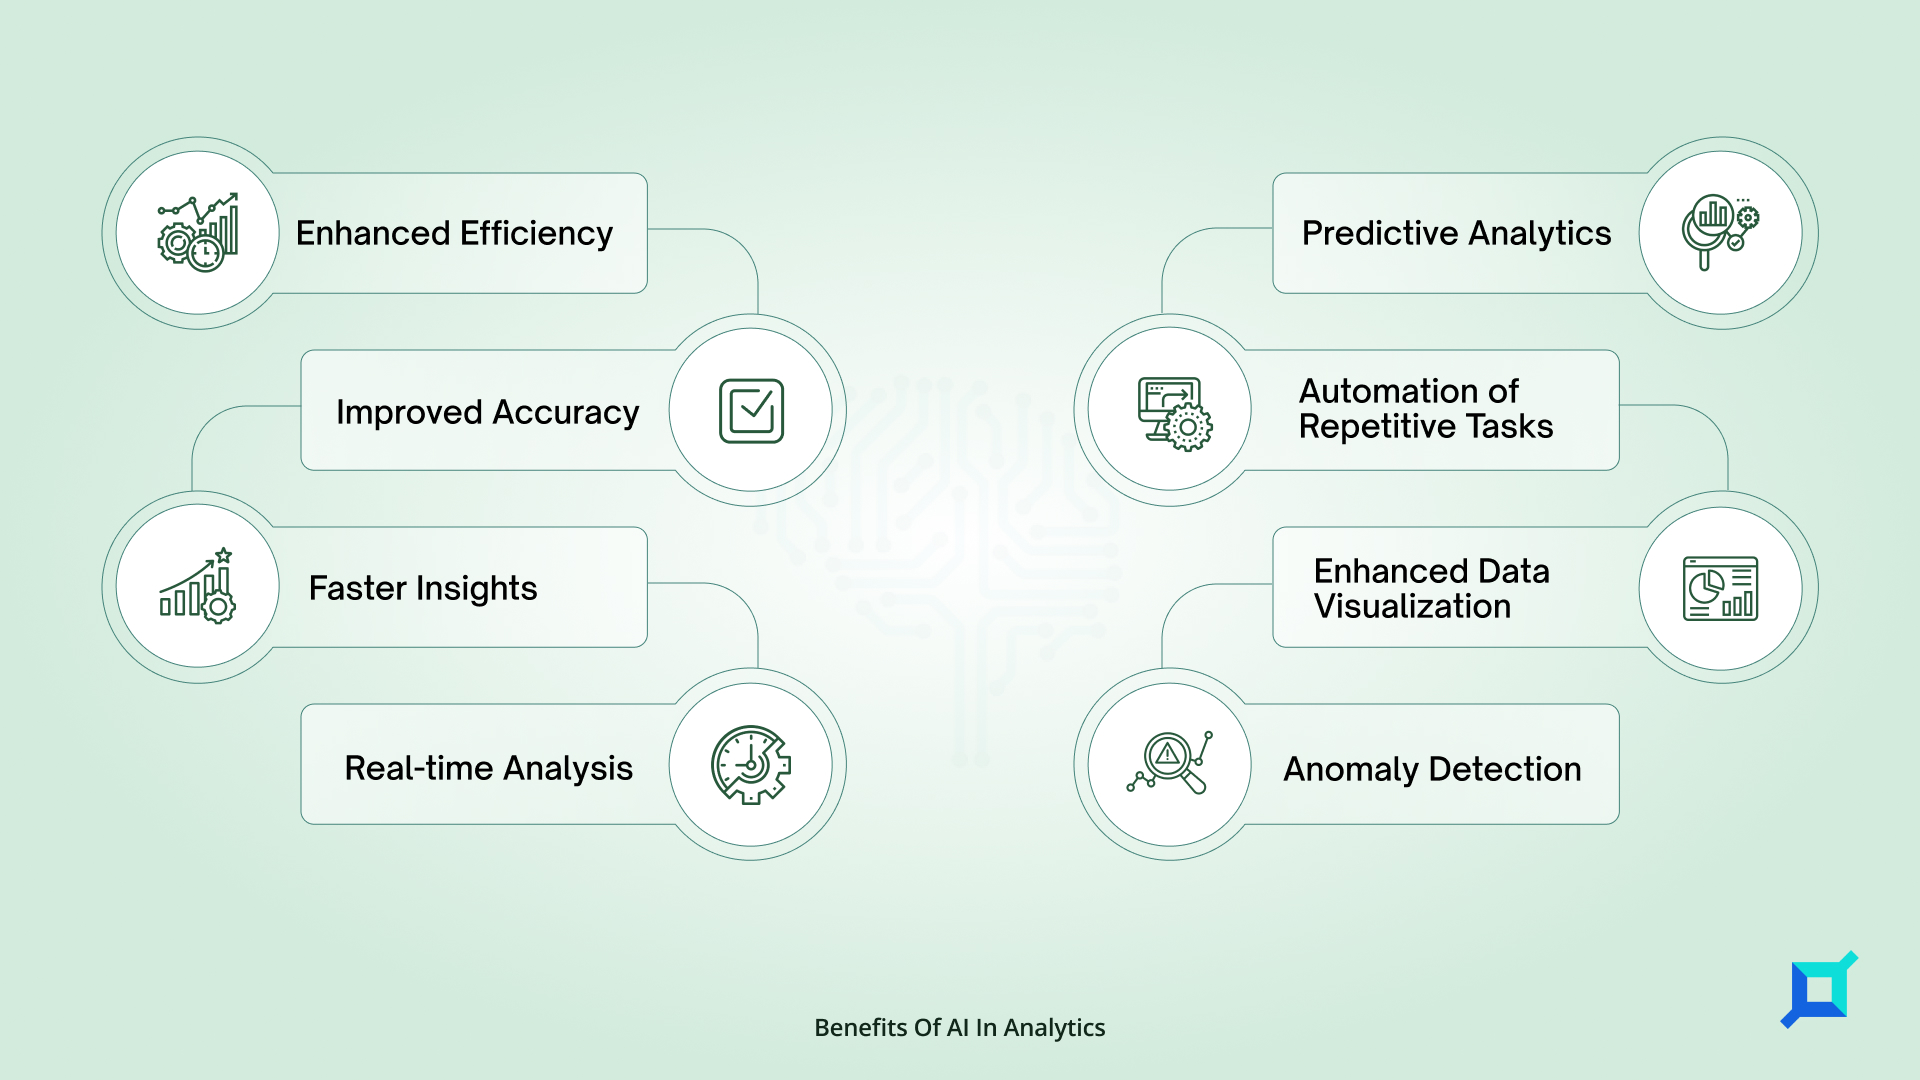Toggle the Improved Accuracy checkbox element
Image resolution: width=1920 pixels, height=1080 pixels.
[753, 410]
